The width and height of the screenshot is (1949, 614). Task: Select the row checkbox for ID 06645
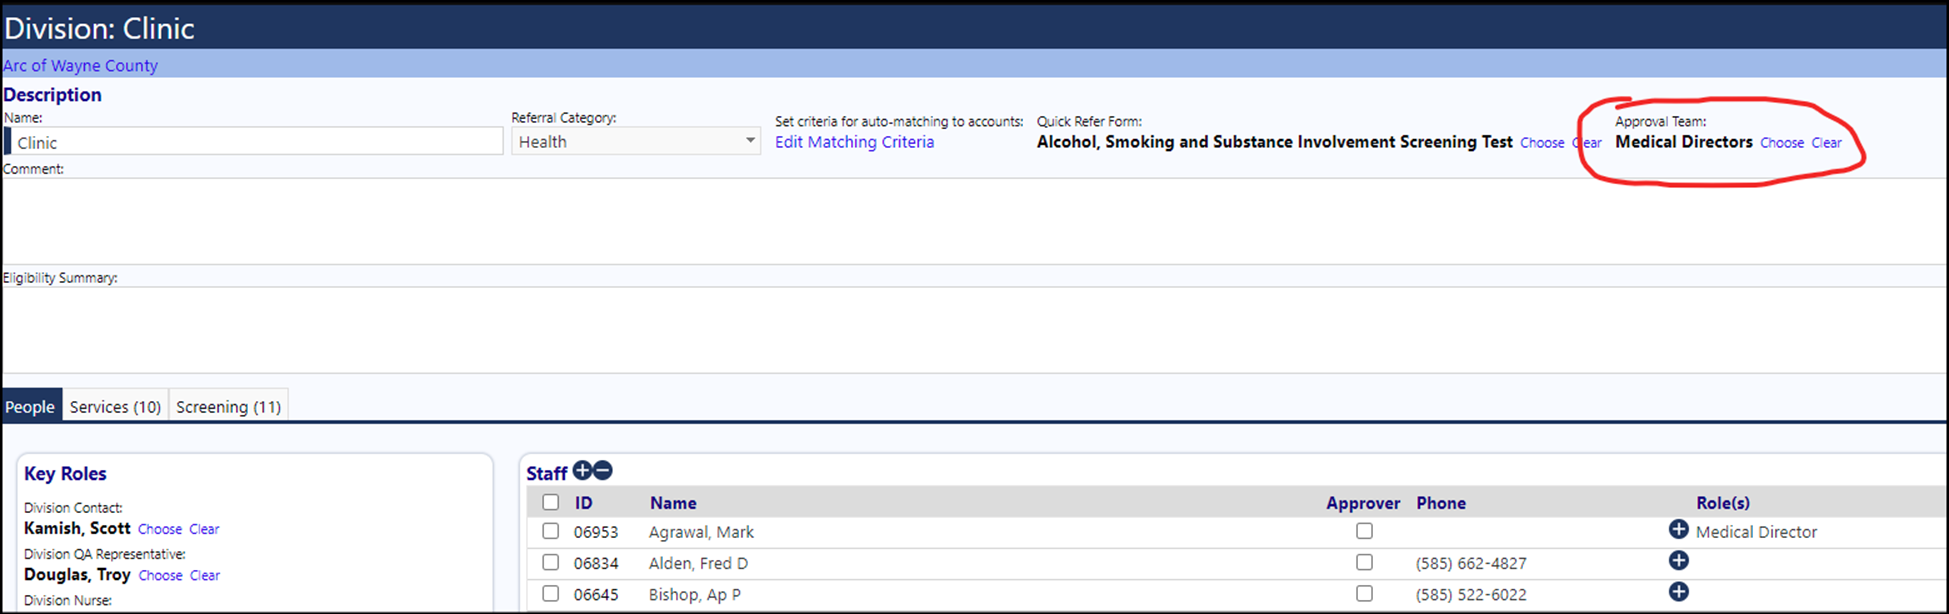pos(551,593)
